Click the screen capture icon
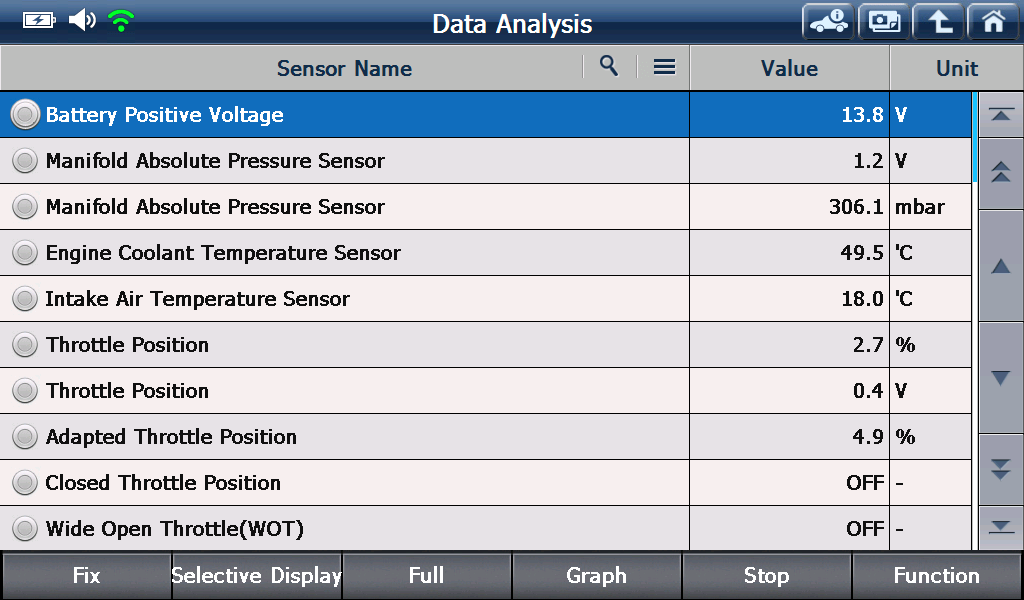This screenshot has width=1024, height=600. pos(884,22)
